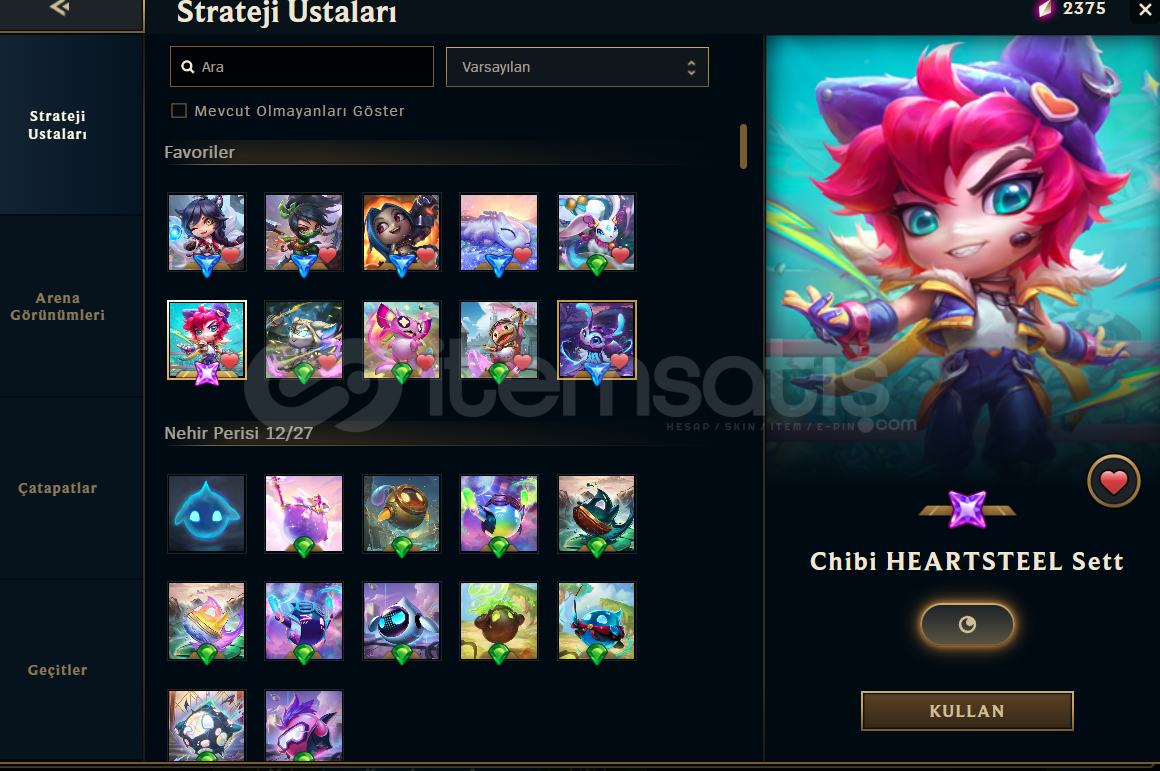Toggle the favorite heart for Chibi HEARTSTEEL Sett
The width and height of the screenshot is (1160, 771).
pyautogui.click(x=1113, y=482)
